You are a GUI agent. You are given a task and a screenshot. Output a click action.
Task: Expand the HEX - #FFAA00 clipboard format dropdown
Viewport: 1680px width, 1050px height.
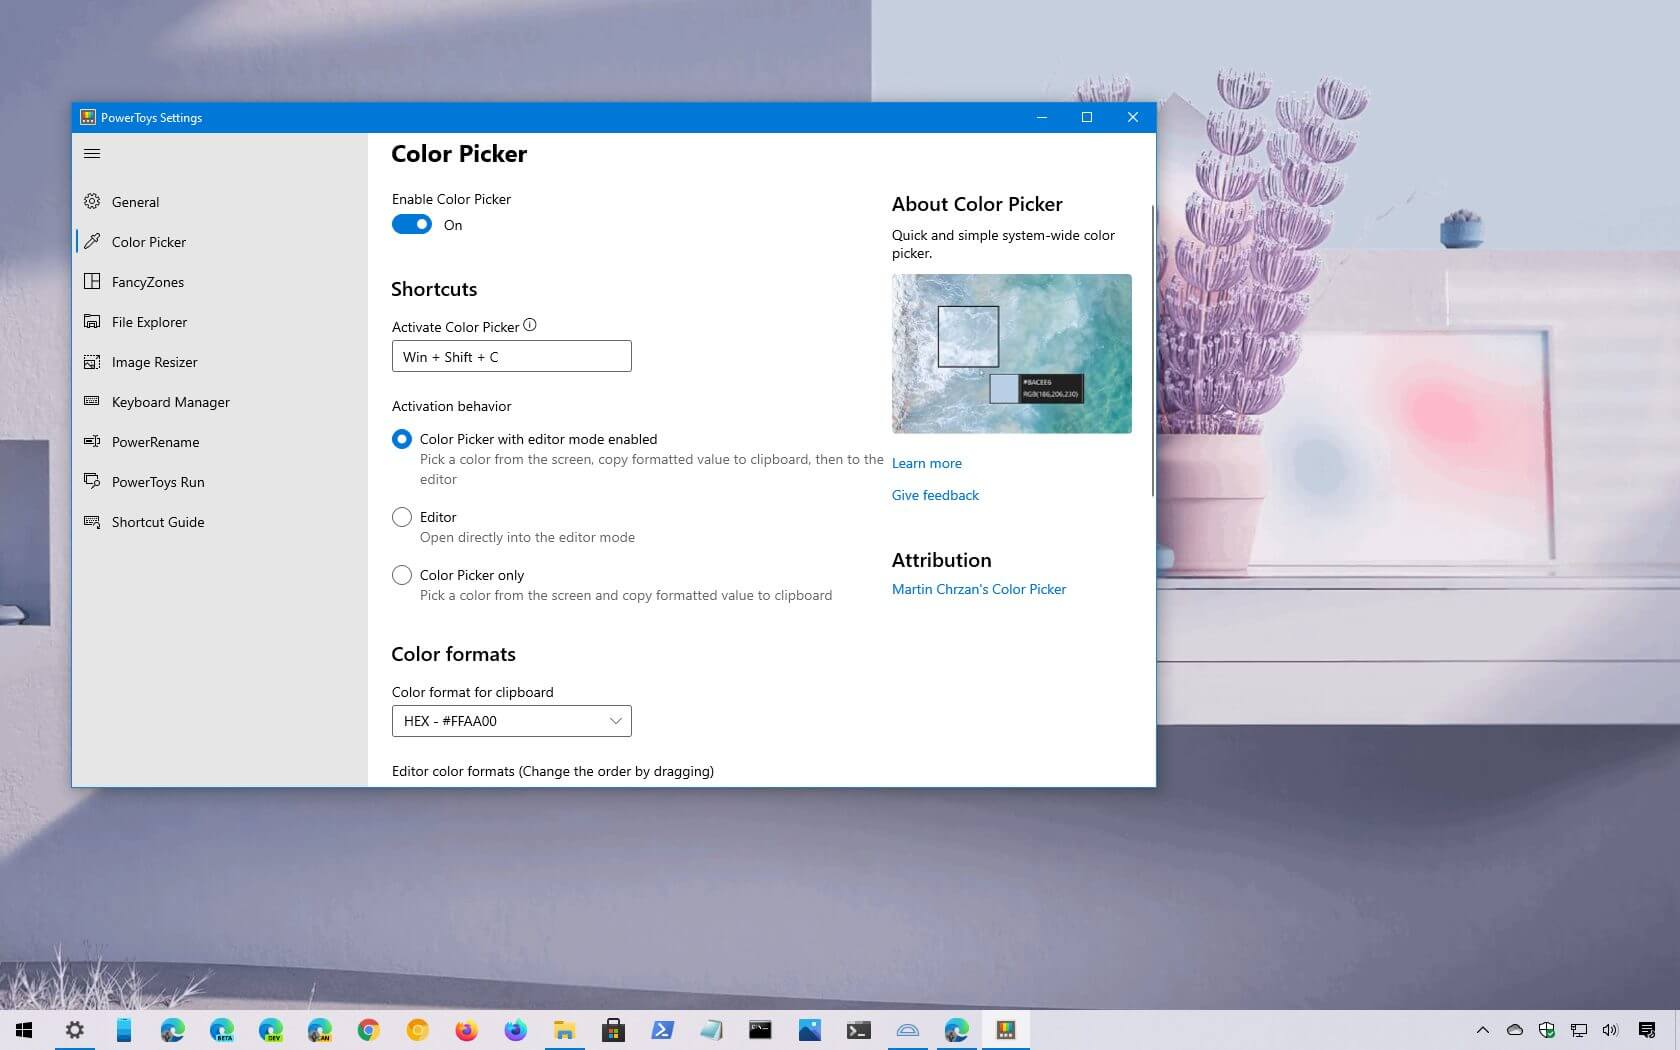511,721
